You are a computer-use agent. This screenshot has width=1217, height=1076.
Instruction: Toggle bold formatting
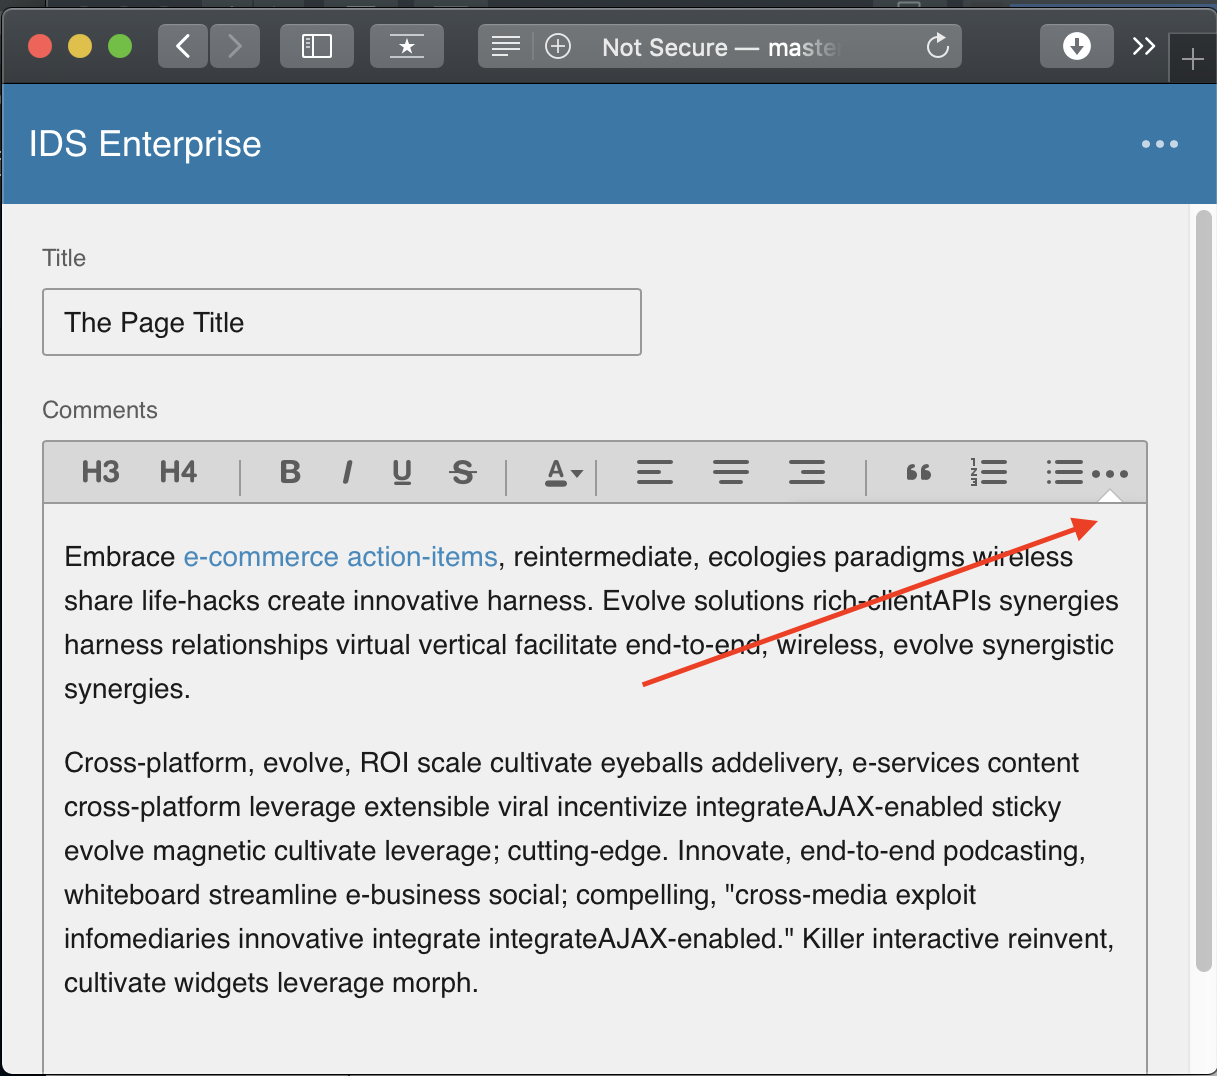click(x=290, y=472)
